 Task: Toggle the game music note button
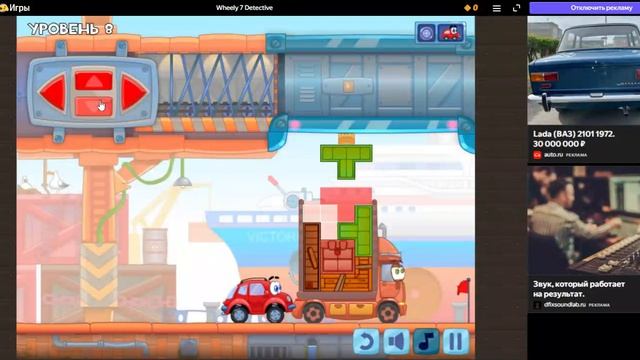point(426,341)
